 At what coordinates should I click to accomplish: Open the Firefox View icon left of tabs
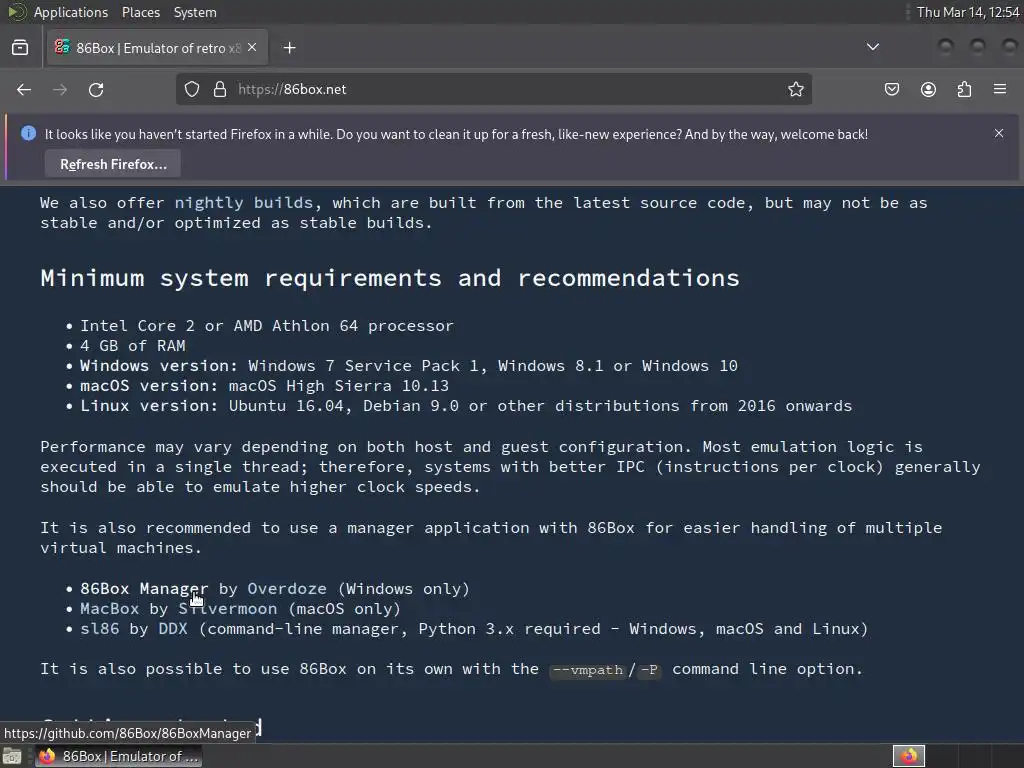(20, 48)
